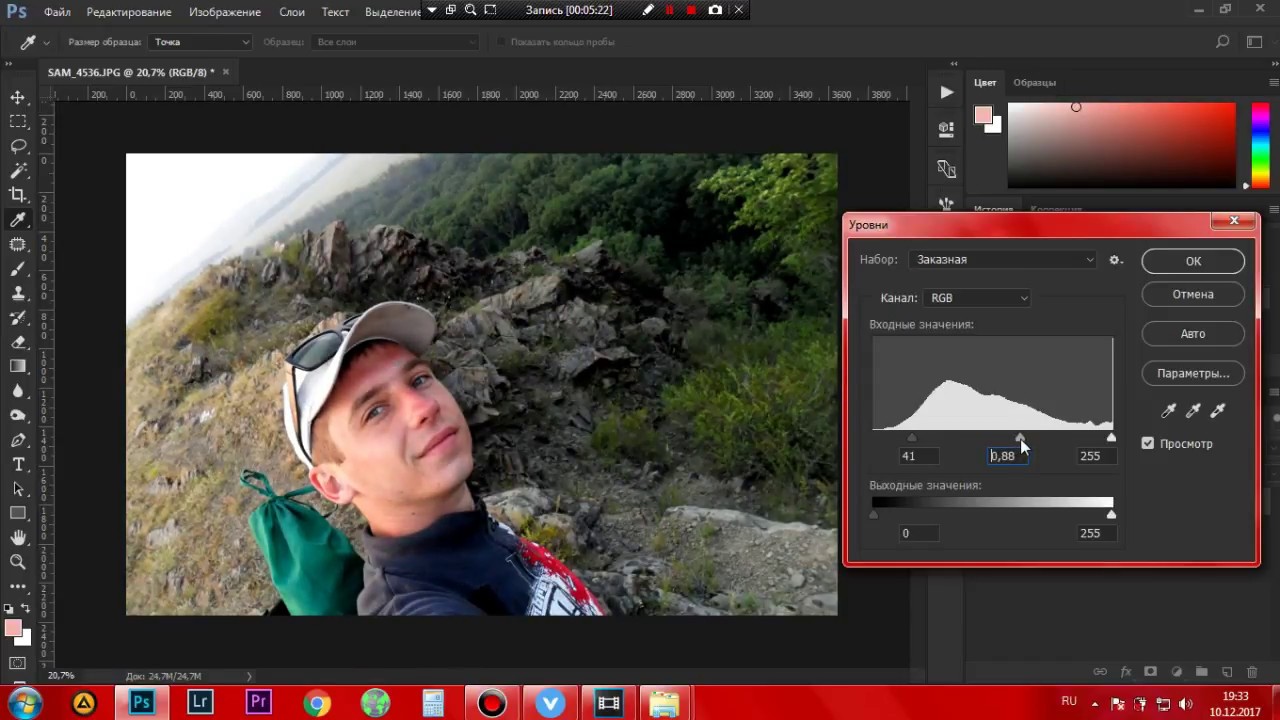The height and width of the screenshot is (720, 1280).
Task: Open the Редактирование menu
Action: pos(129,12)
